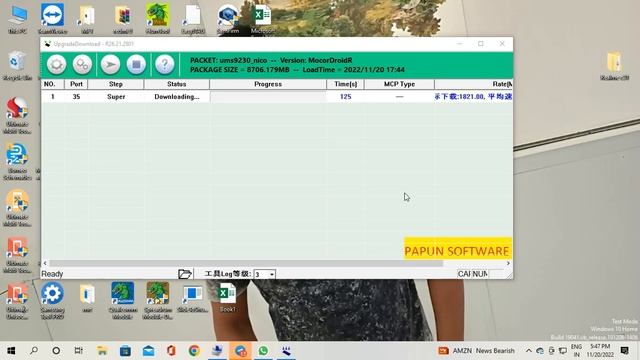Open the blue gear Samsung Tool PRO shortcut
This screenshot has height=360, width=640.
click(52, 300)
